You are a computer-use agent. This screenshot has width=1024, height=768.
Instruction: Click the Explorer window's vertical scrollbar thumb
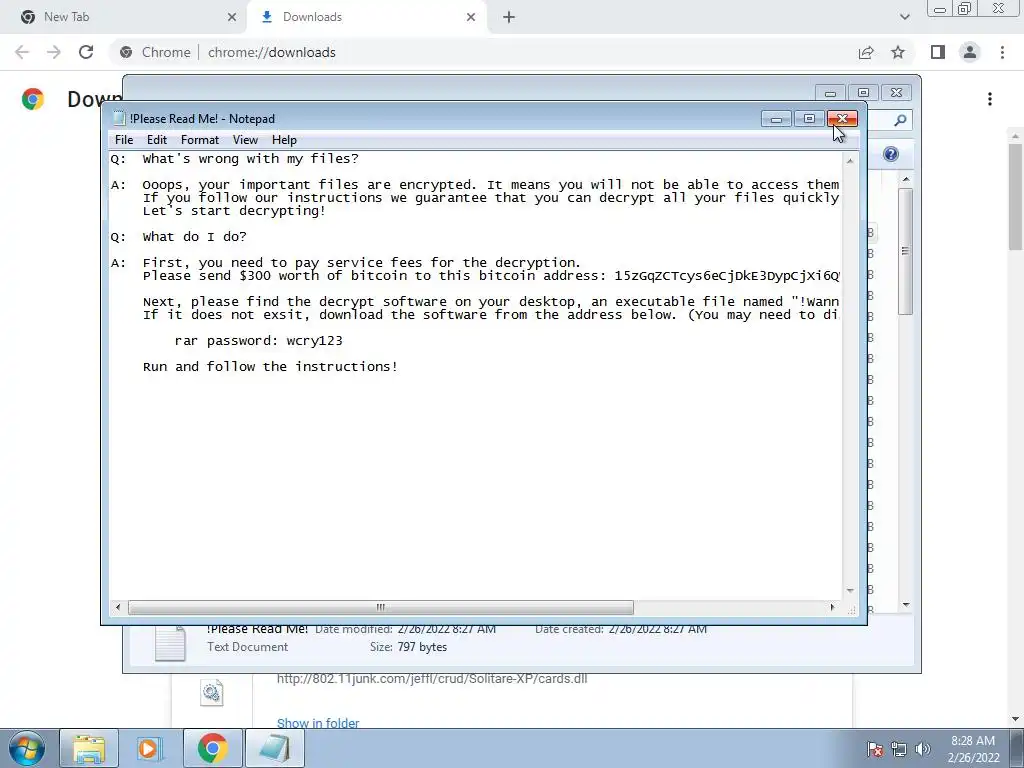coord(905,251)
